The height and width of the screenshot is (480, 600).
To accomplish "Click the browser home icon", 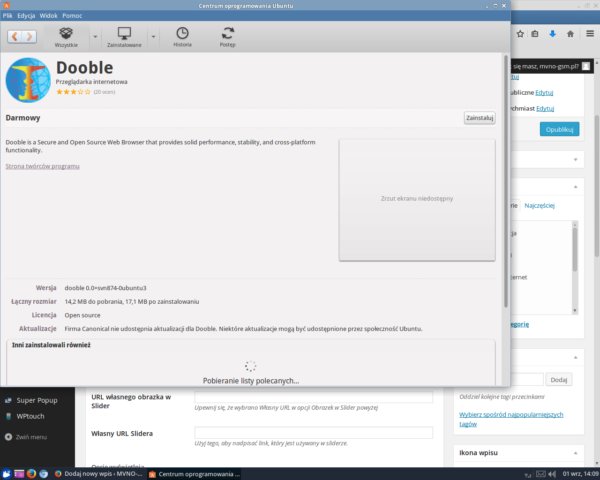I will pyautogui.click(x=571, y=34).
